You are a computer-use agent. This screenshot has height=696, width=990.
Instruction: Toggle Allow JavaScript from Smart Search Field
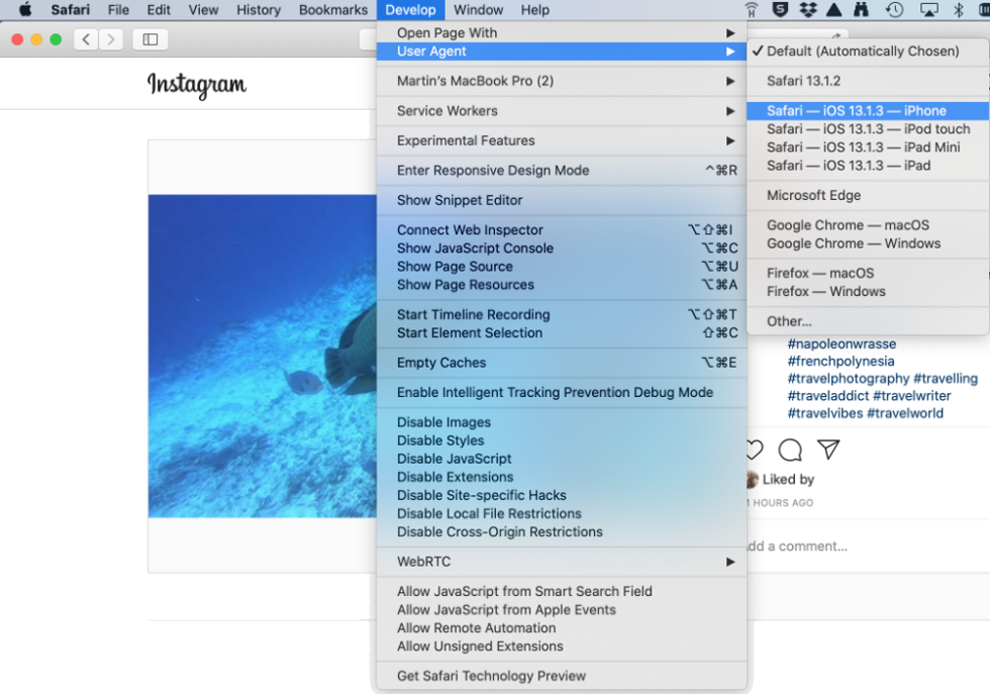point(561,591)
